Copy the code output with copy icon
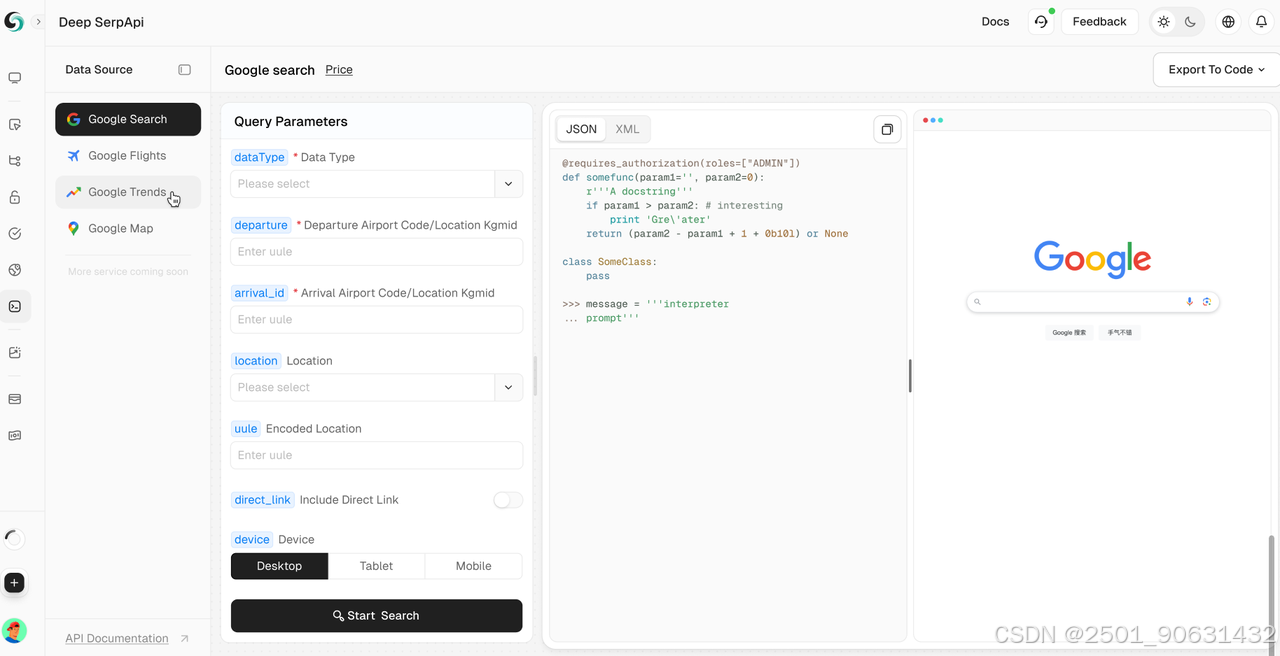This screenshot has height=656, width=1280. click(x=887, y=129)
